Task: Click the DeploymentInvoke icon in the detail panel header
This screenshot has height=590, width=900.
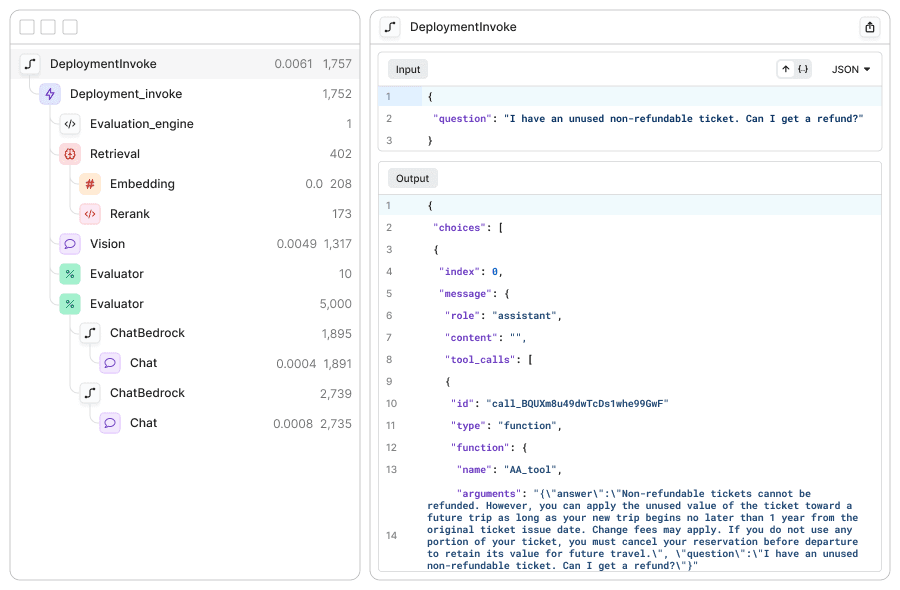Action: (x=390, y=27)
